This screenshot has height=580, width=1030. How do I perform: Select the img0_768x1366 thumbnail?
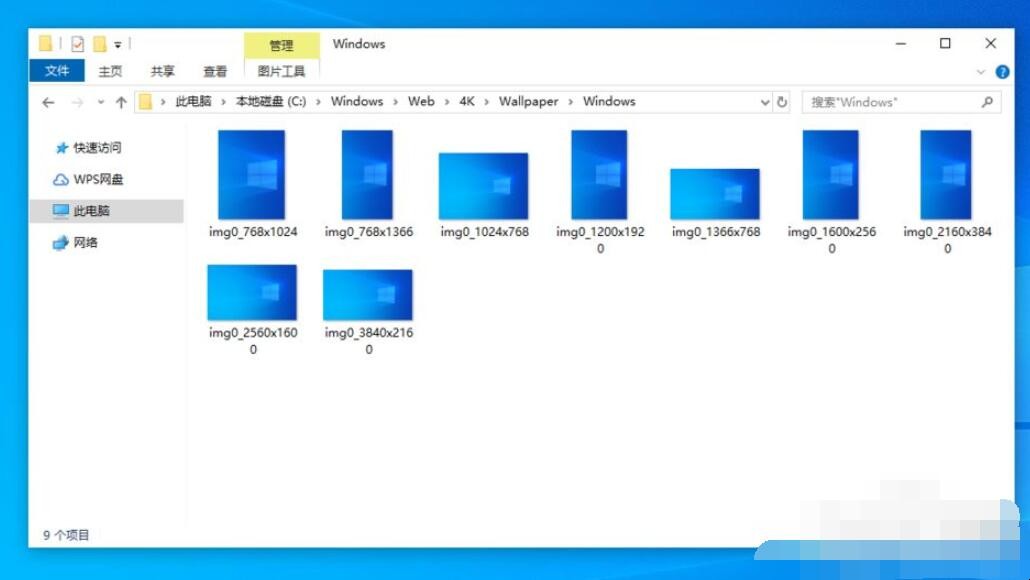click(367, 175)
